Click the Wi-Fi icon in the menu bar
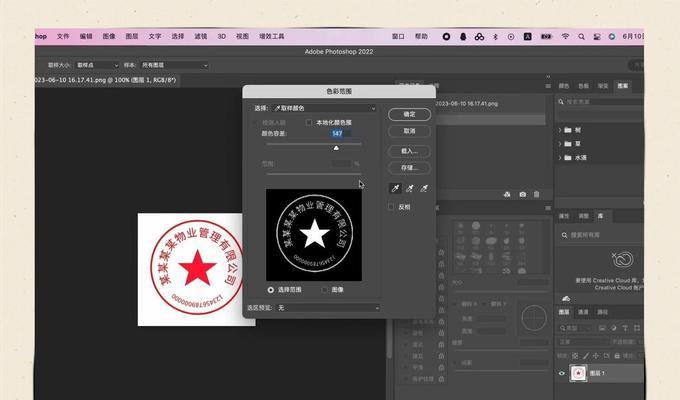 click(565, 37)
